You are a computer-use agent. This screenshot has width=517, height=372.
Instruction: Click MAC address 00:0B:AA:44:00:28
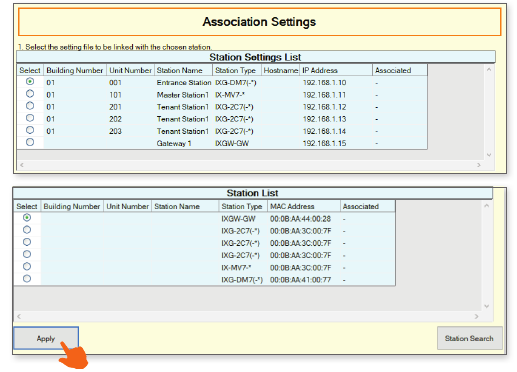[x=300, y=219]
